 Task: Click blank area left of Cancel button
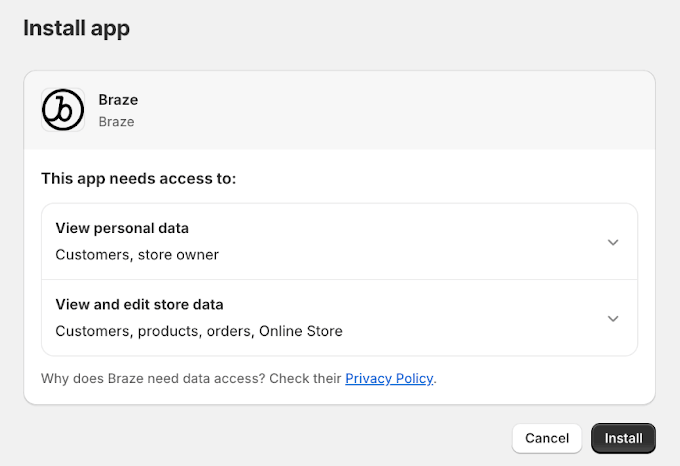(x=300, y=438)
